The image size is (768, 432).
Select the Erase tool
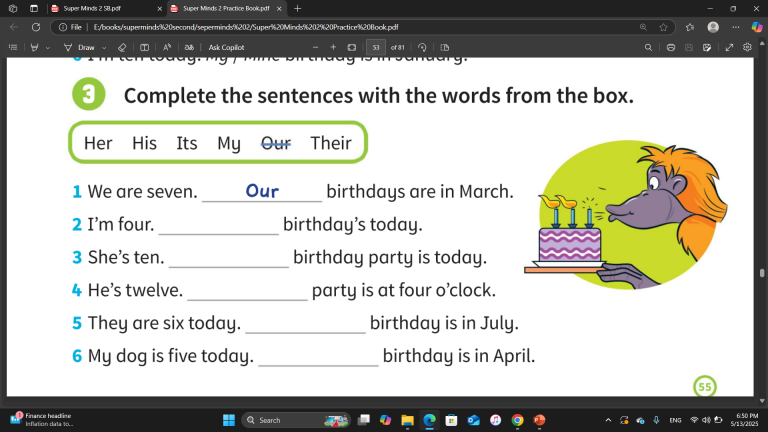tap(122, 47)
